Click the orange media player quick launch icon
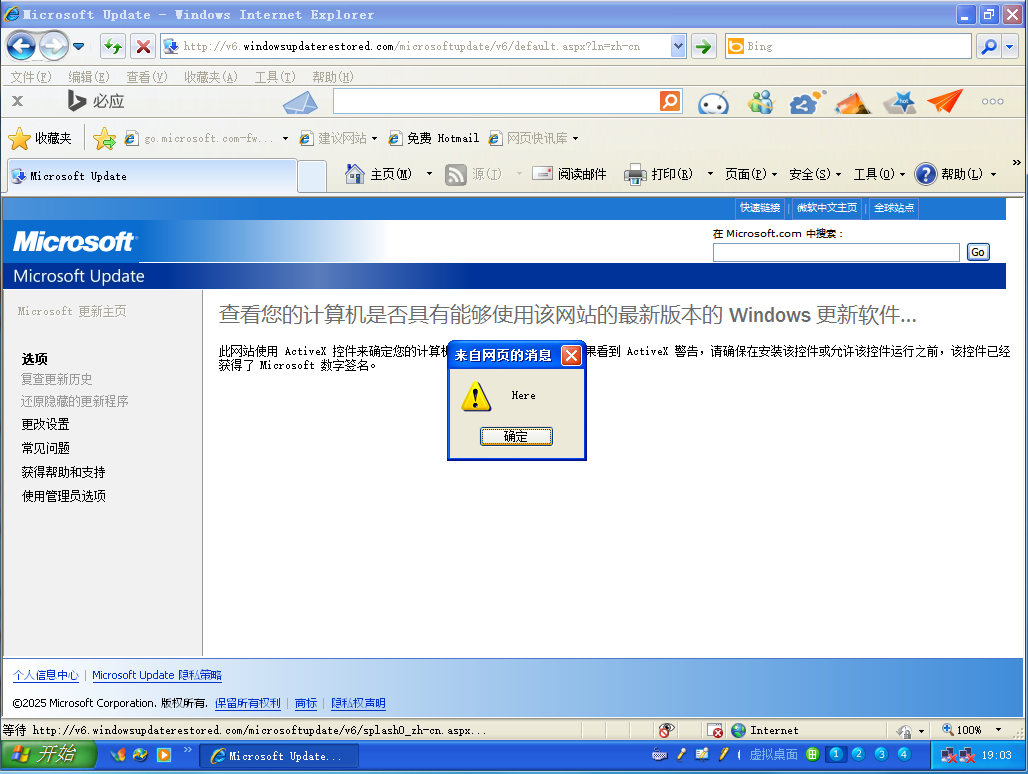Screen dimensions: 1028x774 pos(164,755)
